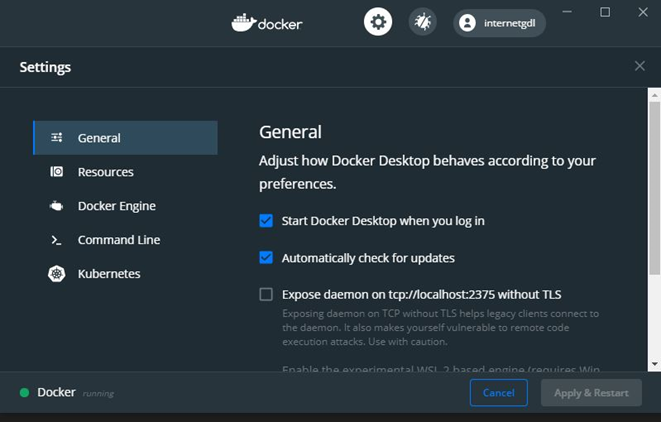
Task: Minimize the Docker Desktop window
Action: [567, 12]
